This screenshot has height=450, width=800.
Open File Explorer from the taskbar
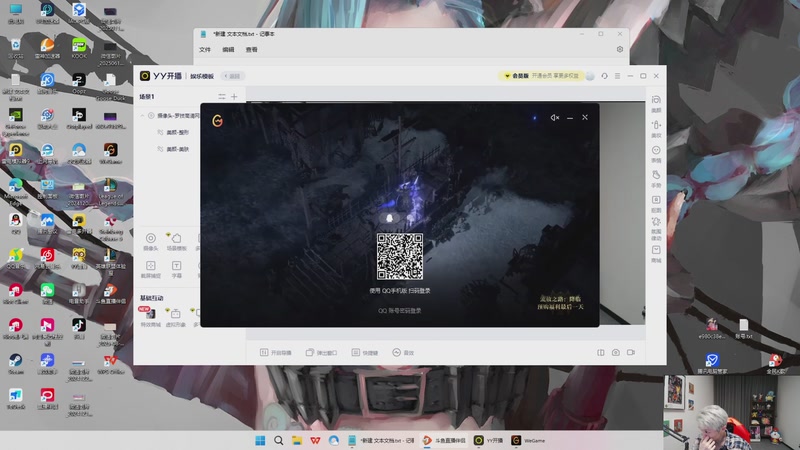(x=297, y=440)
